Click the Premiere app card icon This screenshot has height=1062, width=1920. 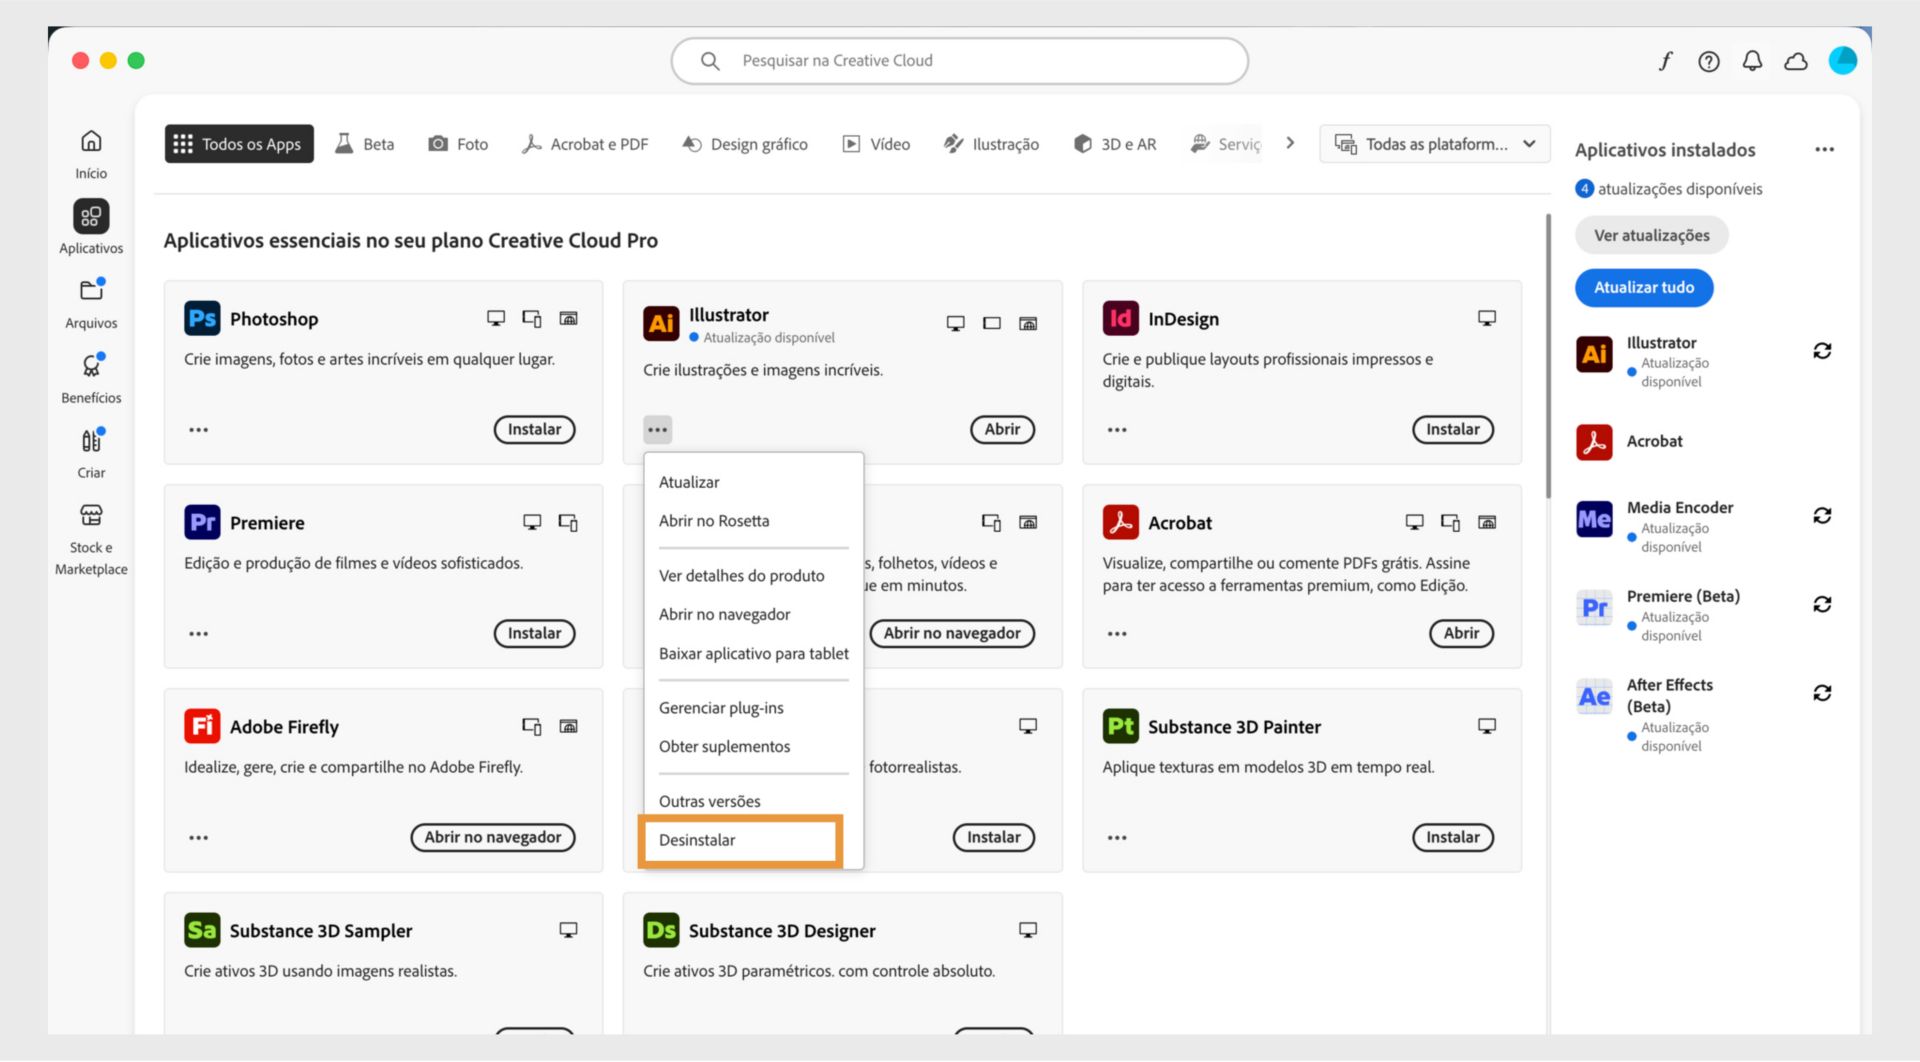coord(202,523)
